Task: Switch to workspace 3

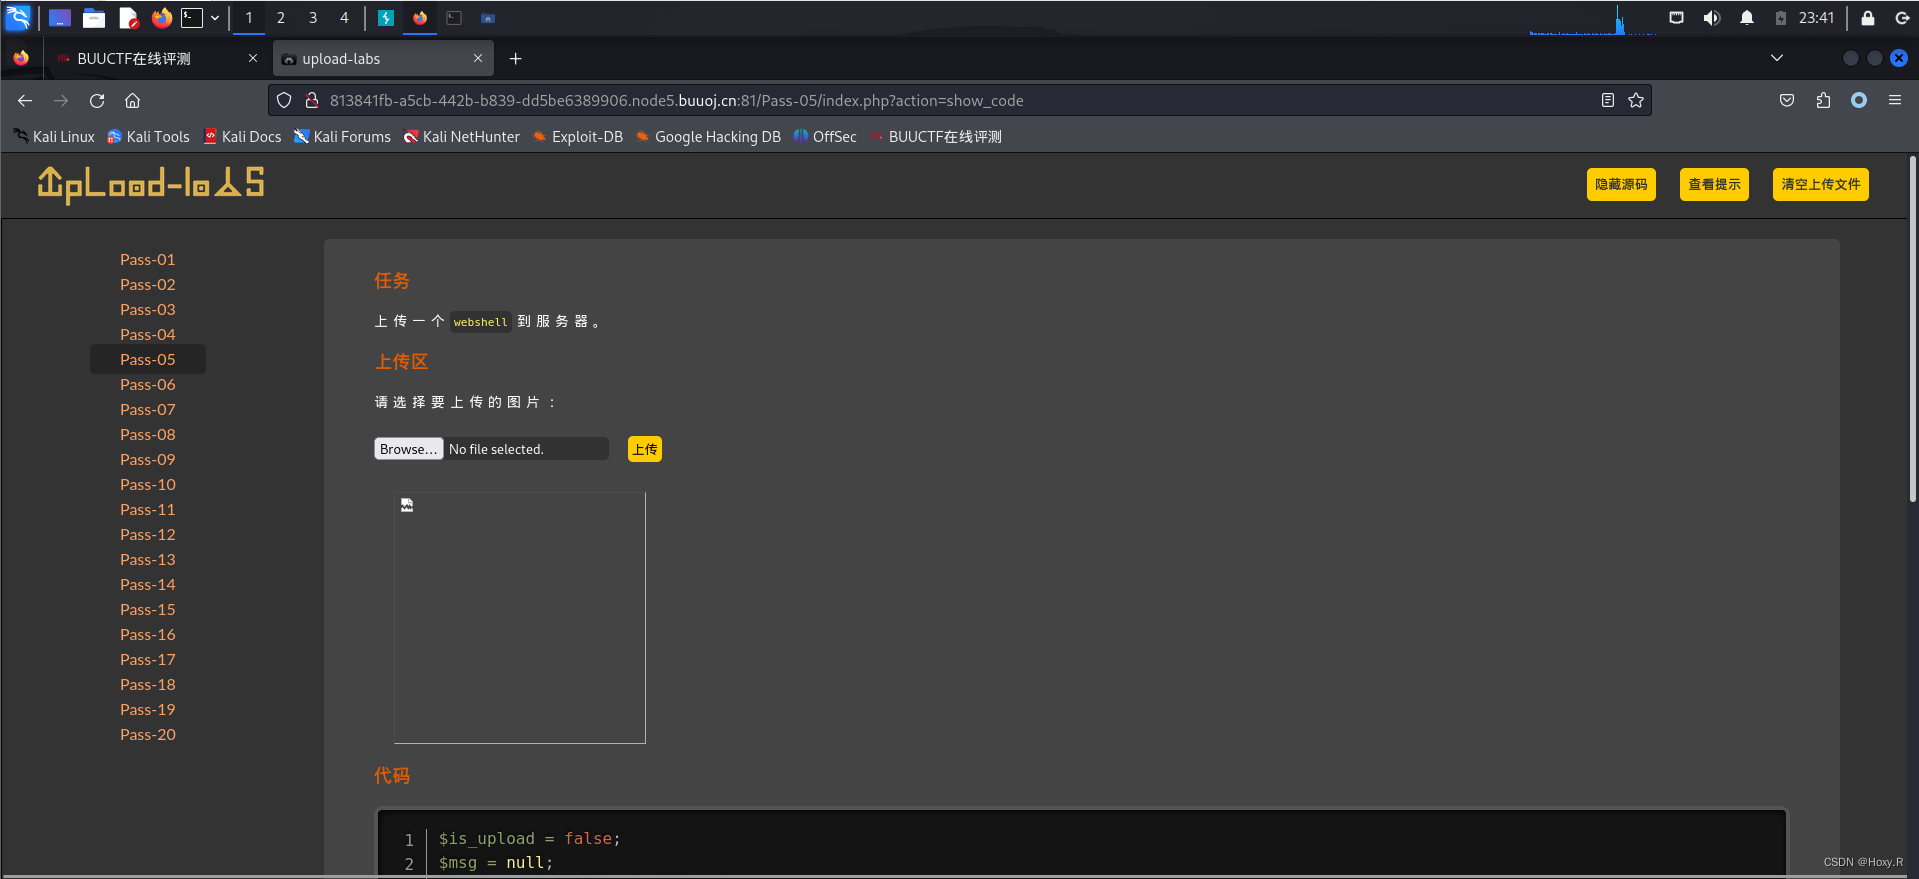Action: pyautogui.click(x=313, y=18)
